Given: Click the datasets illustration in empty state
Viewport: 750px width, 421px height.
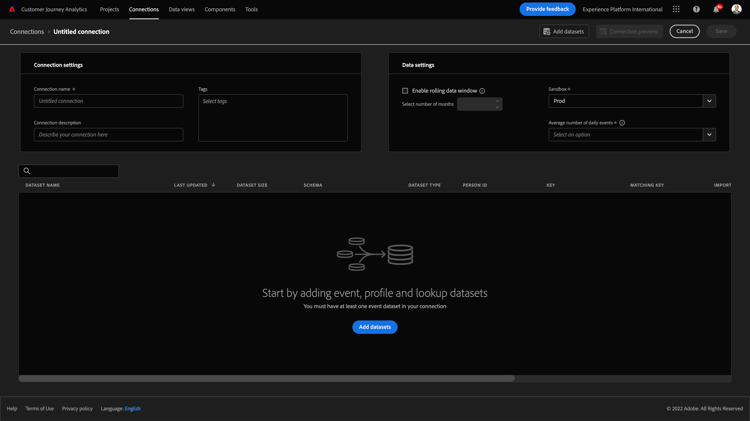Looking at the screenshot, I should tap(375, 254).
